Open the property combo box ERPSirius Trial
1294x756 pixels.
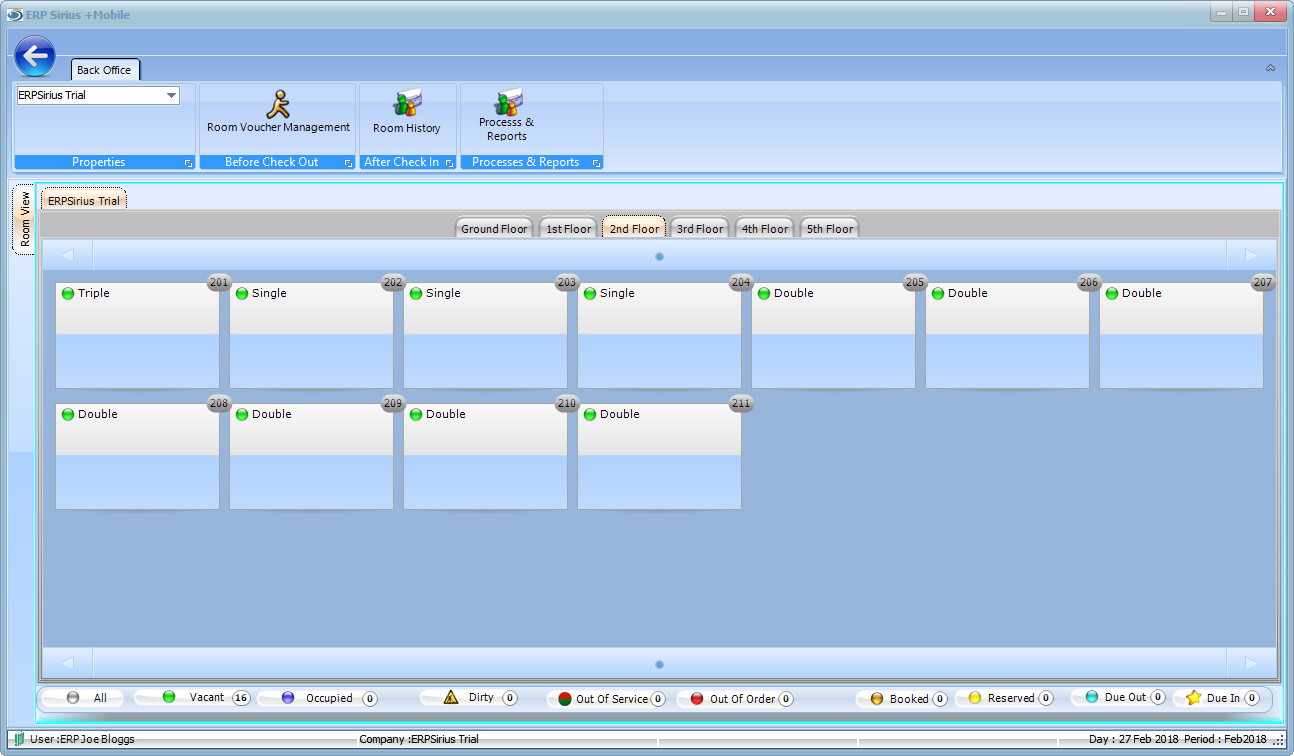(98, 96)
